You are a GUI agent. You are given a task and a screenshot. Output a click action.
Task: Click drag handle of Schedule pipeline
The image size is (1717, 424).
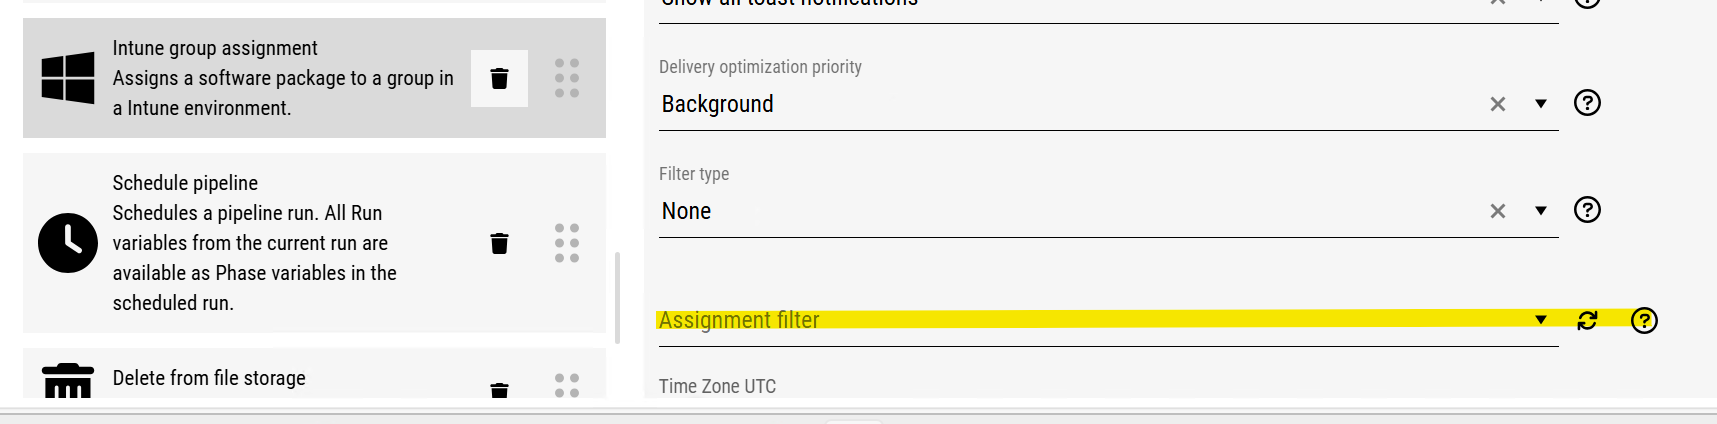567,243
